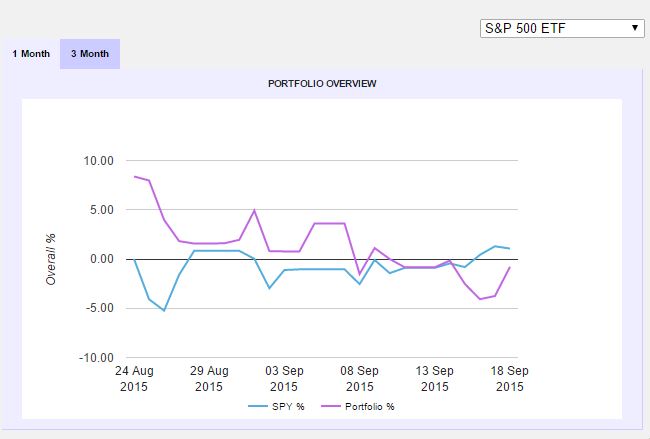The width and height of the screenshot is (650, 439).
Task: Click the SPY line's lowest point near -5
Action: tap(164, 310)
